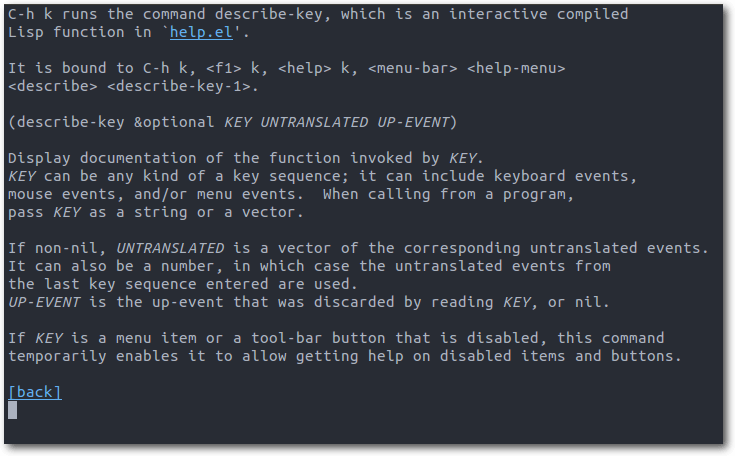Viewport: 735px width, 456px height.
Task: Click the <describe-key-1> binding text
Action: [x=179, y=87]
